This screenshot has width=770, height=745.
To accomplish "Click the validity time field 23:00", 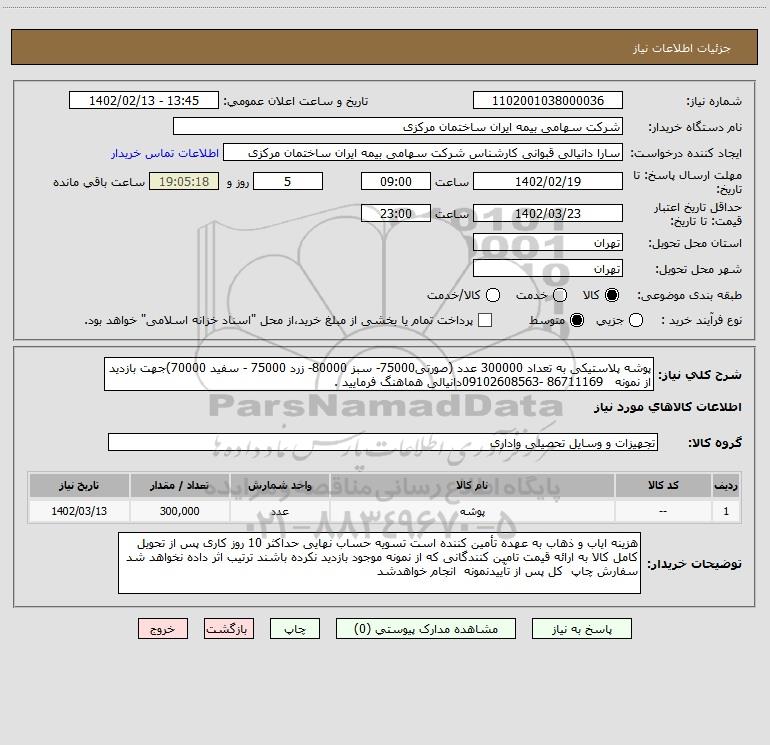I will [x=396, y=214].
